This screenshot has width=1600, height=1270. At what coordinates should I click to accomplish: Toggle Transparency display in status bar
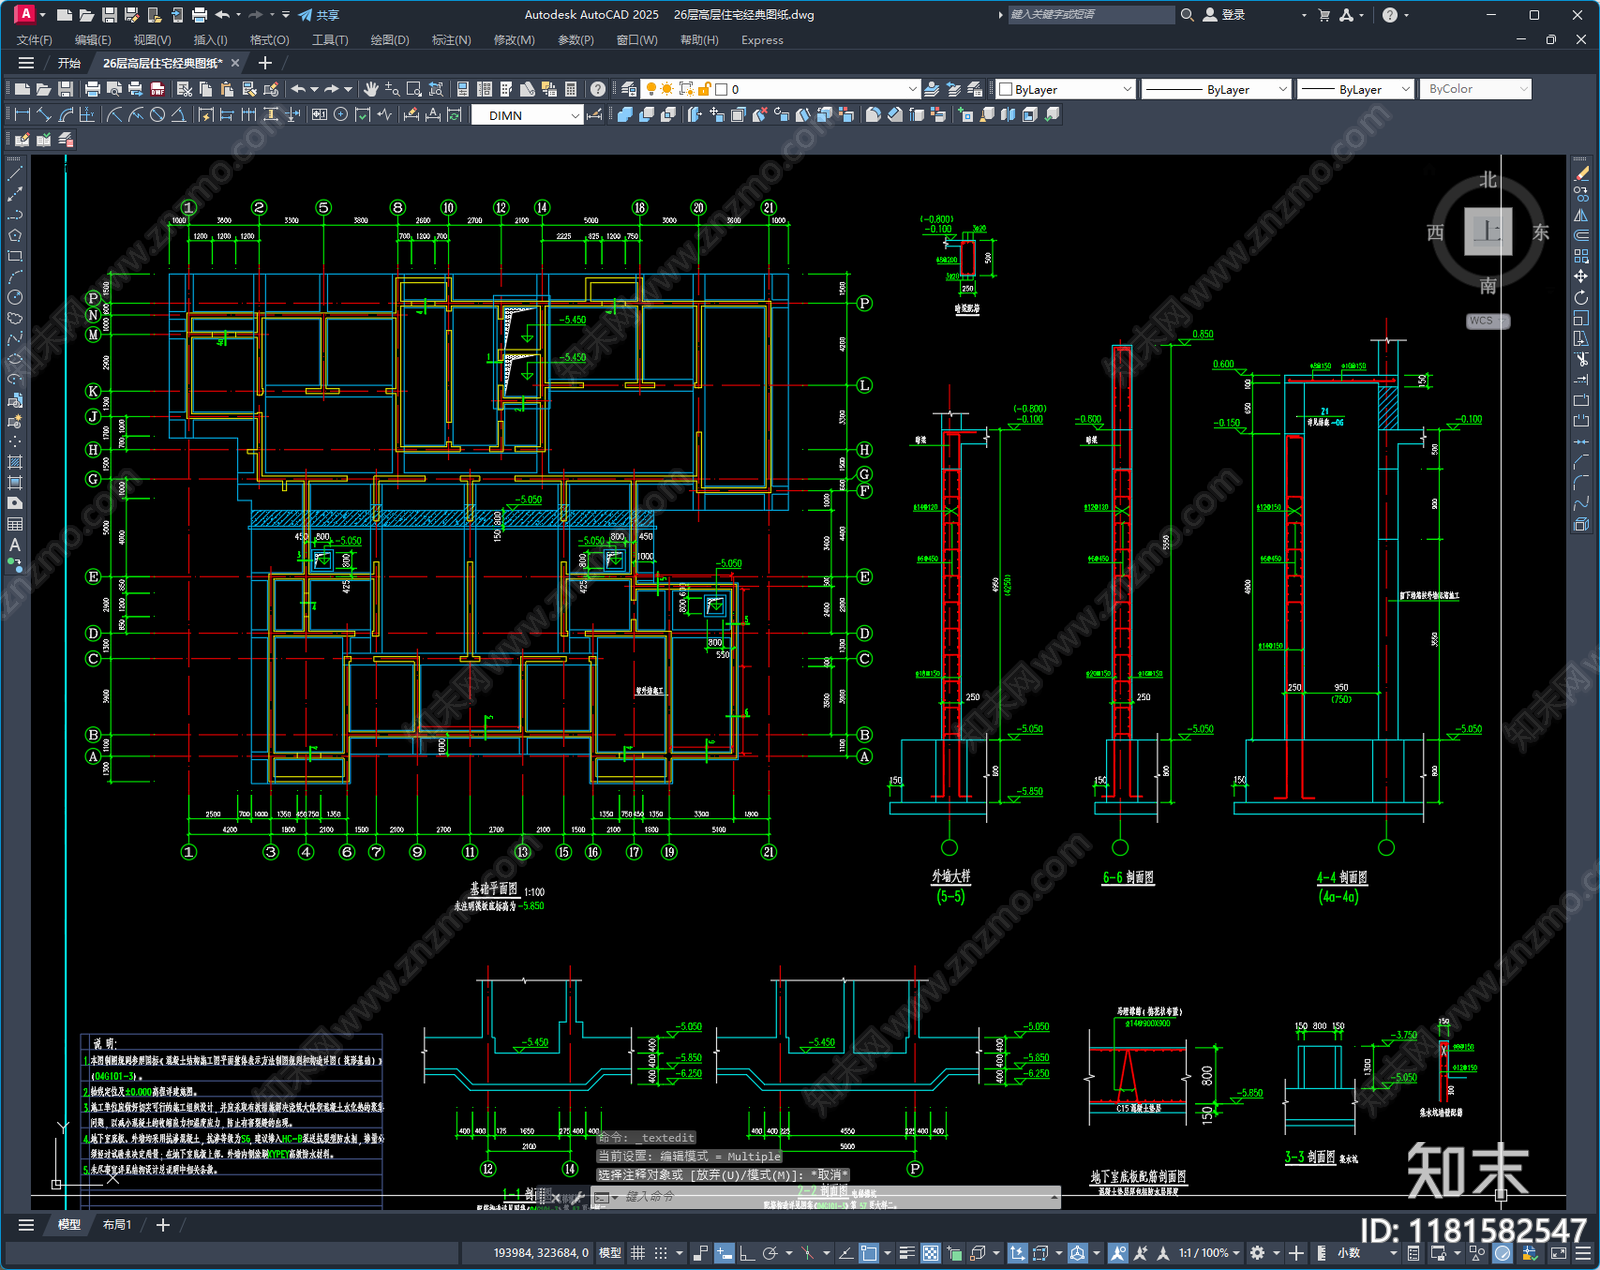click(930, 1253)
